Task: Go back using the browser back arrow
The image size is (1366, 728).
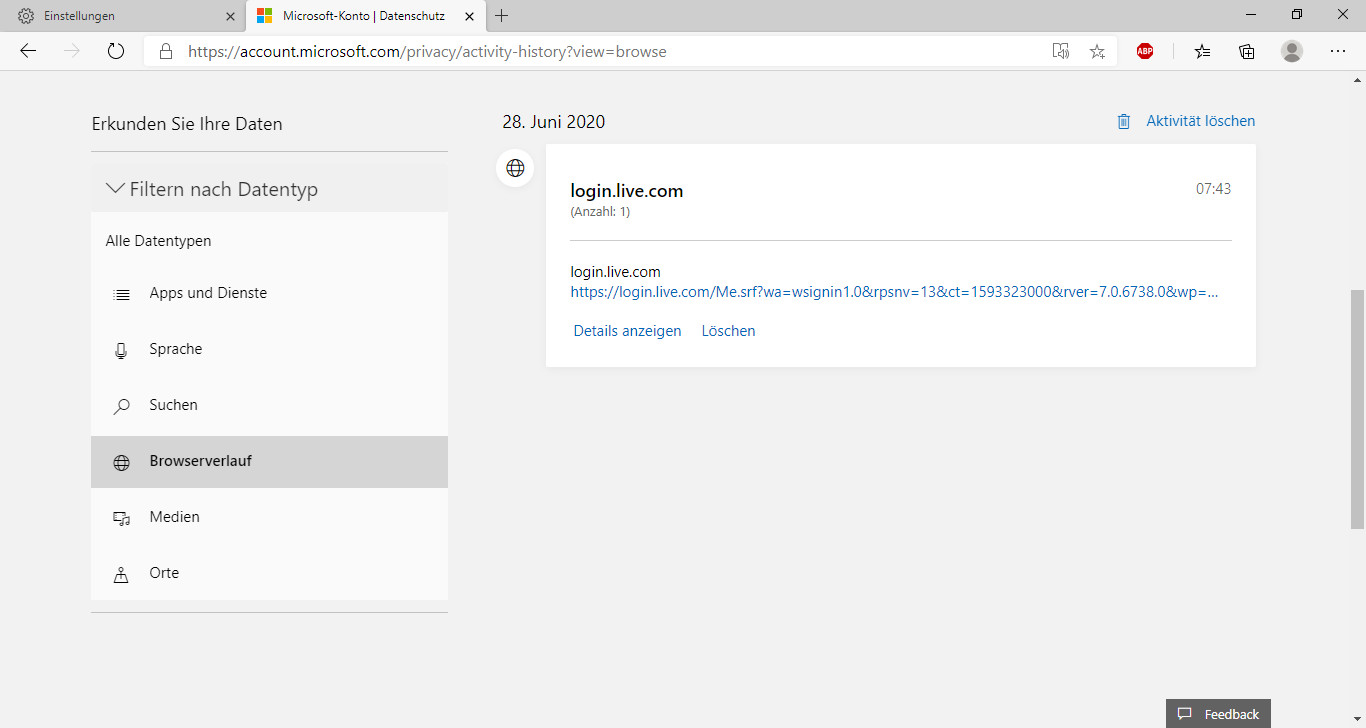Action: pos(28,51)
